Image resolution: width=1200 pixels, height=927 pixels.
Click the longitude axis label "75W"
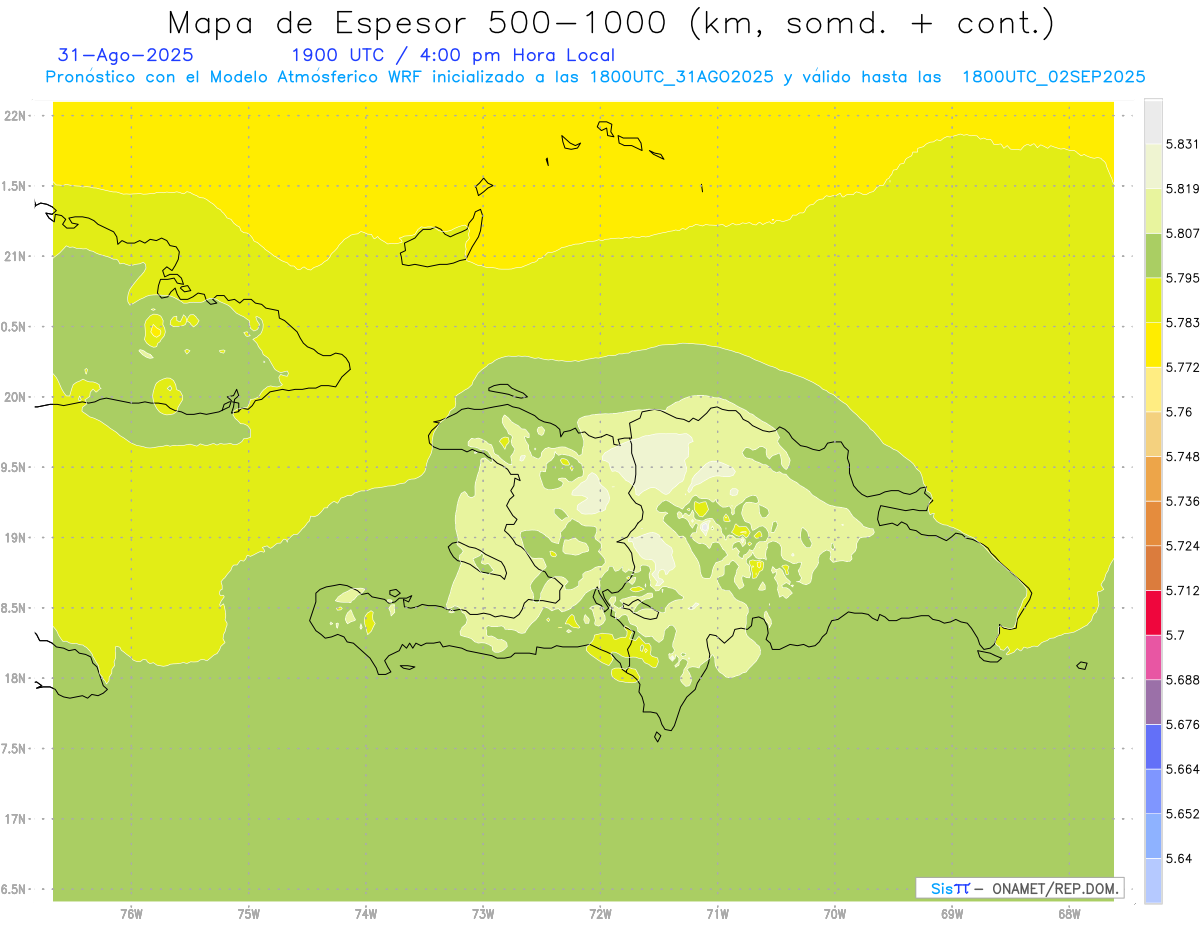(x=248, y=914)
